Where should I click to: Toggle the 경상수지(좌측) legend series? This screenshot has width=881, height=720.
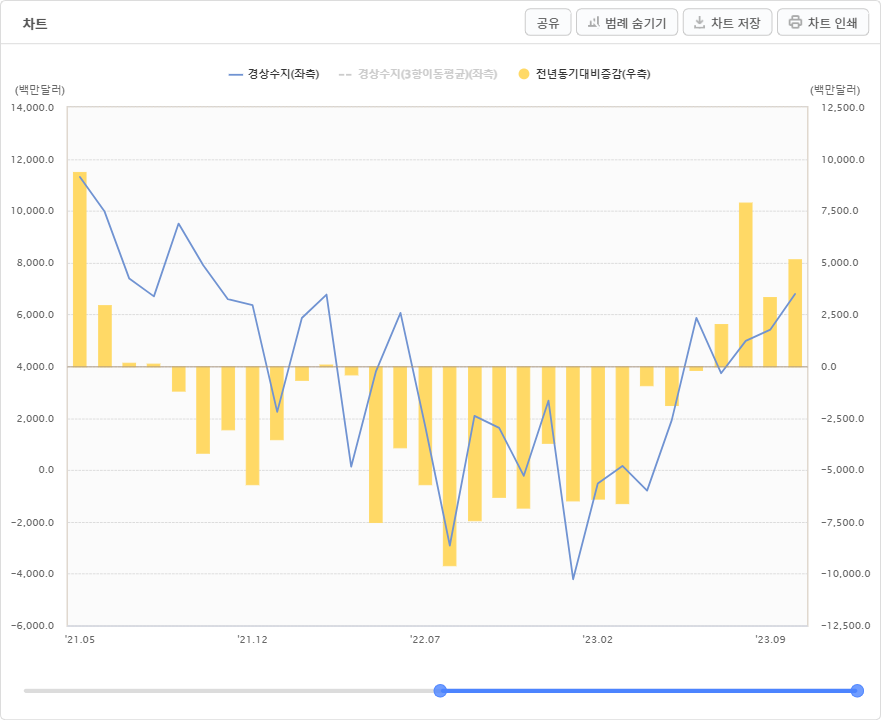pos(274,74)
